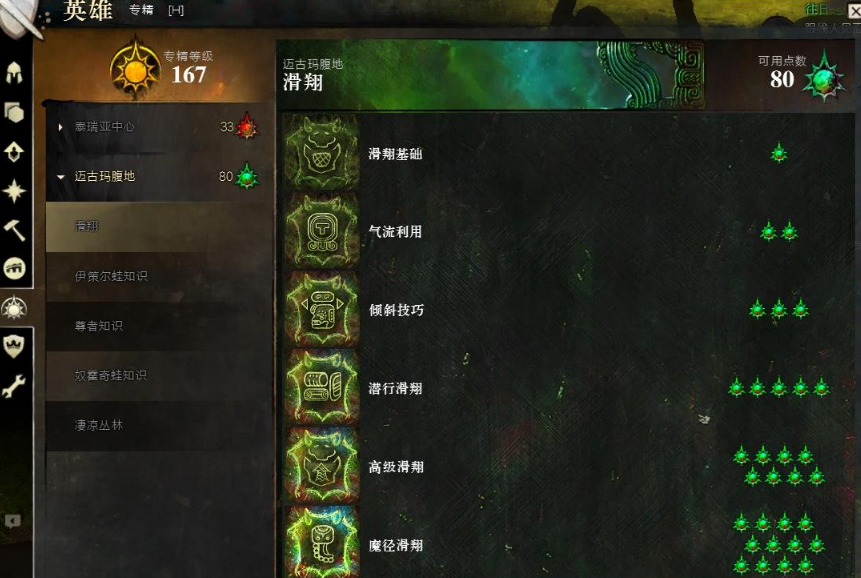Click the 潜行滑翔 mastery row
Viewport: 861px width, 578px height.
point(568,388)
